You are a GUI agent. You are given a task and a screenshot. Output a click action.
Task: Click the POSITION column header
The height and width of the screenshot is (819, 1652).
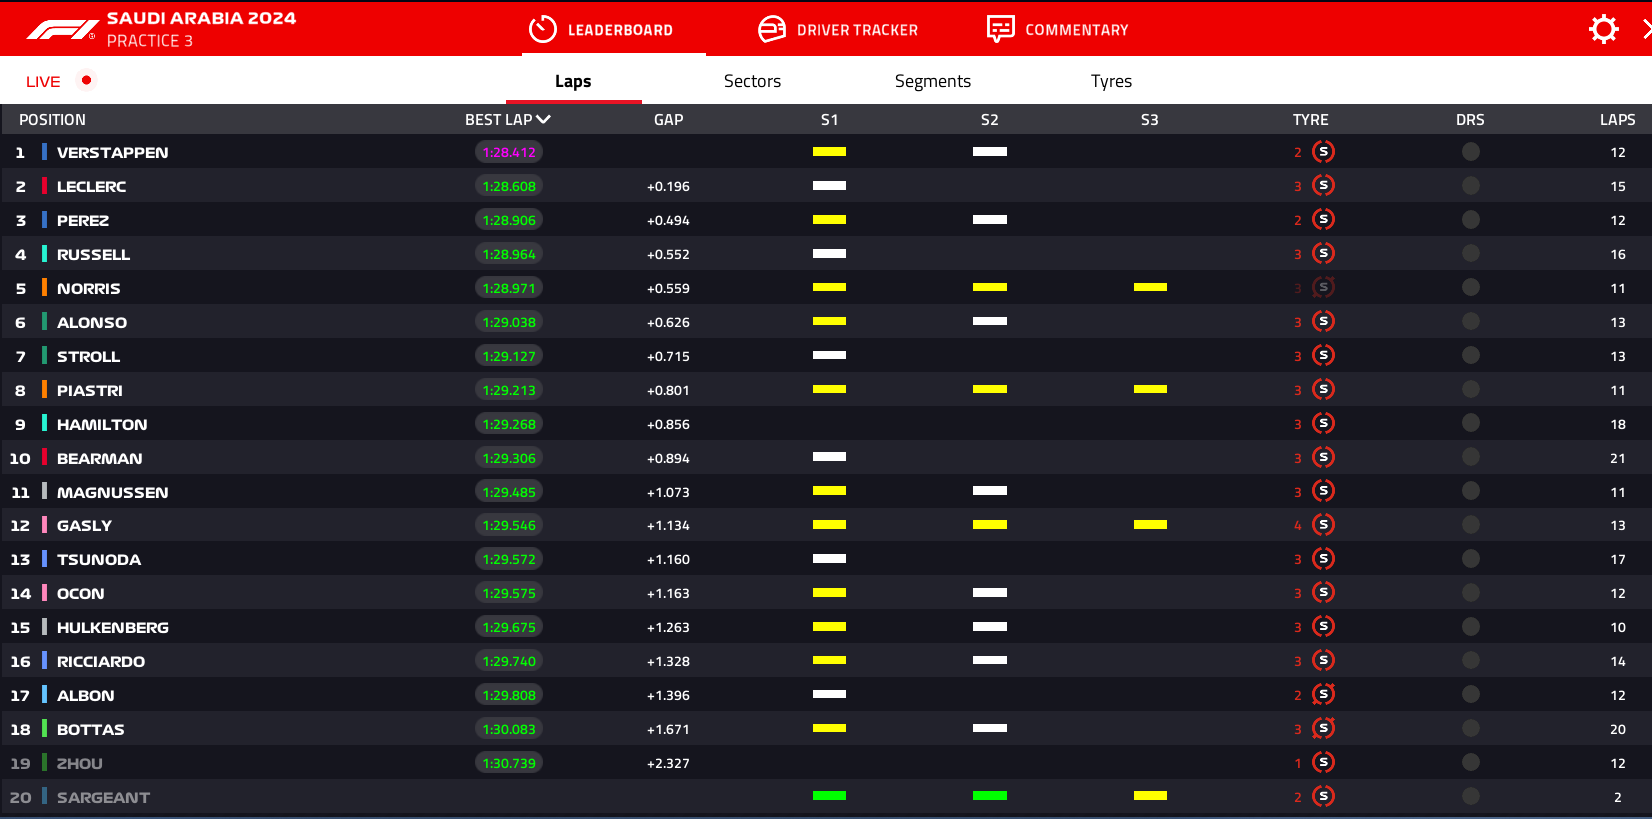click(x=52, y=119)
